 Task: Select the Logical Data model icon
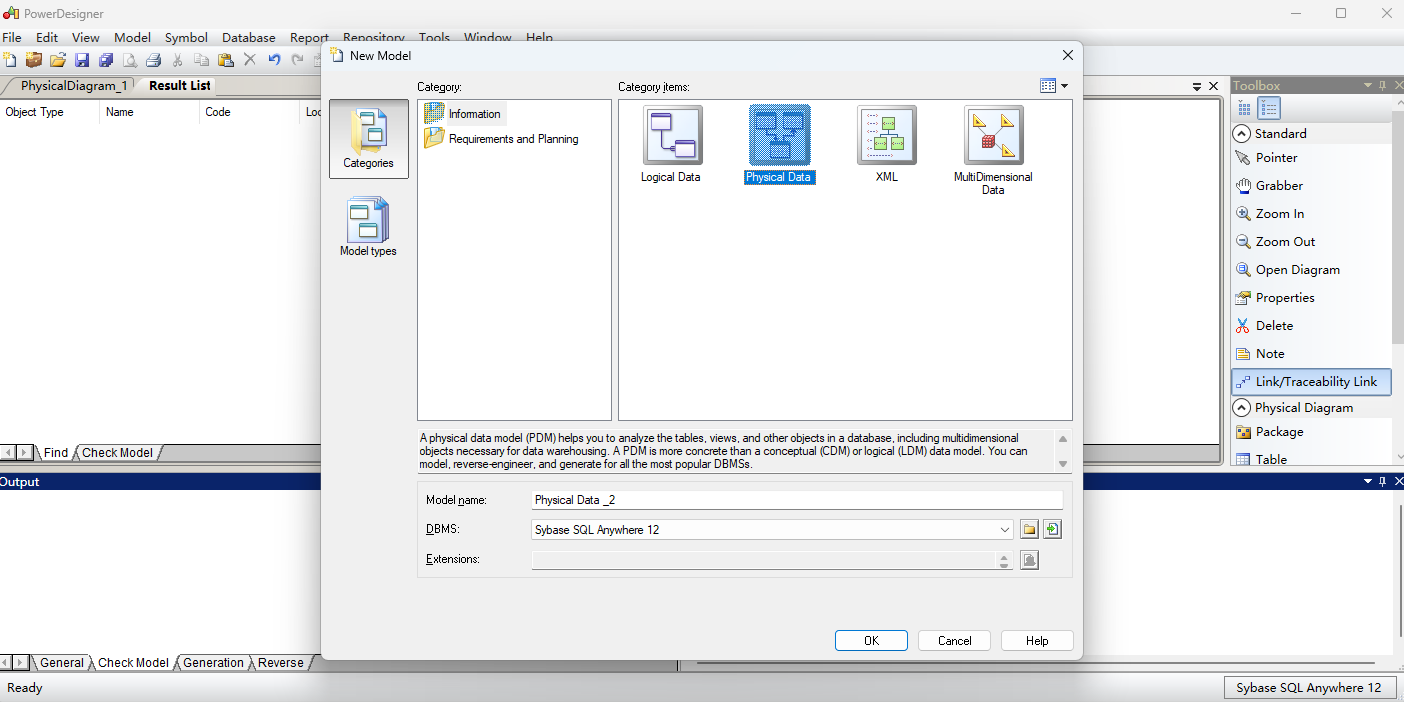pyautogui.click(x=672, y=136)
